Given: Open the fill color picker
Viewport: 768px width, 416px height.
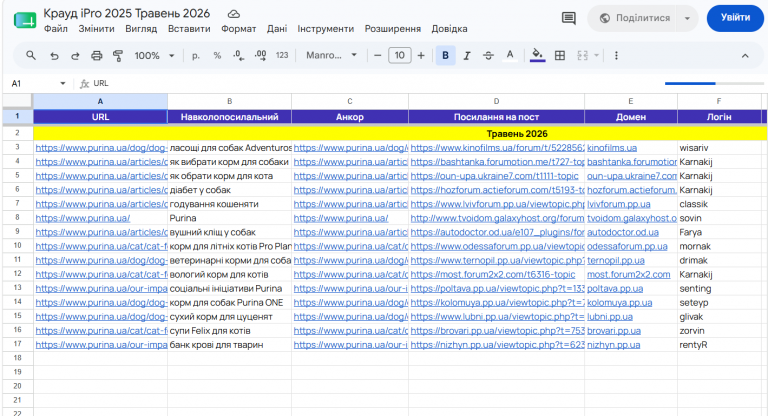Looking at the screenshot, I should tap(537, 55).
